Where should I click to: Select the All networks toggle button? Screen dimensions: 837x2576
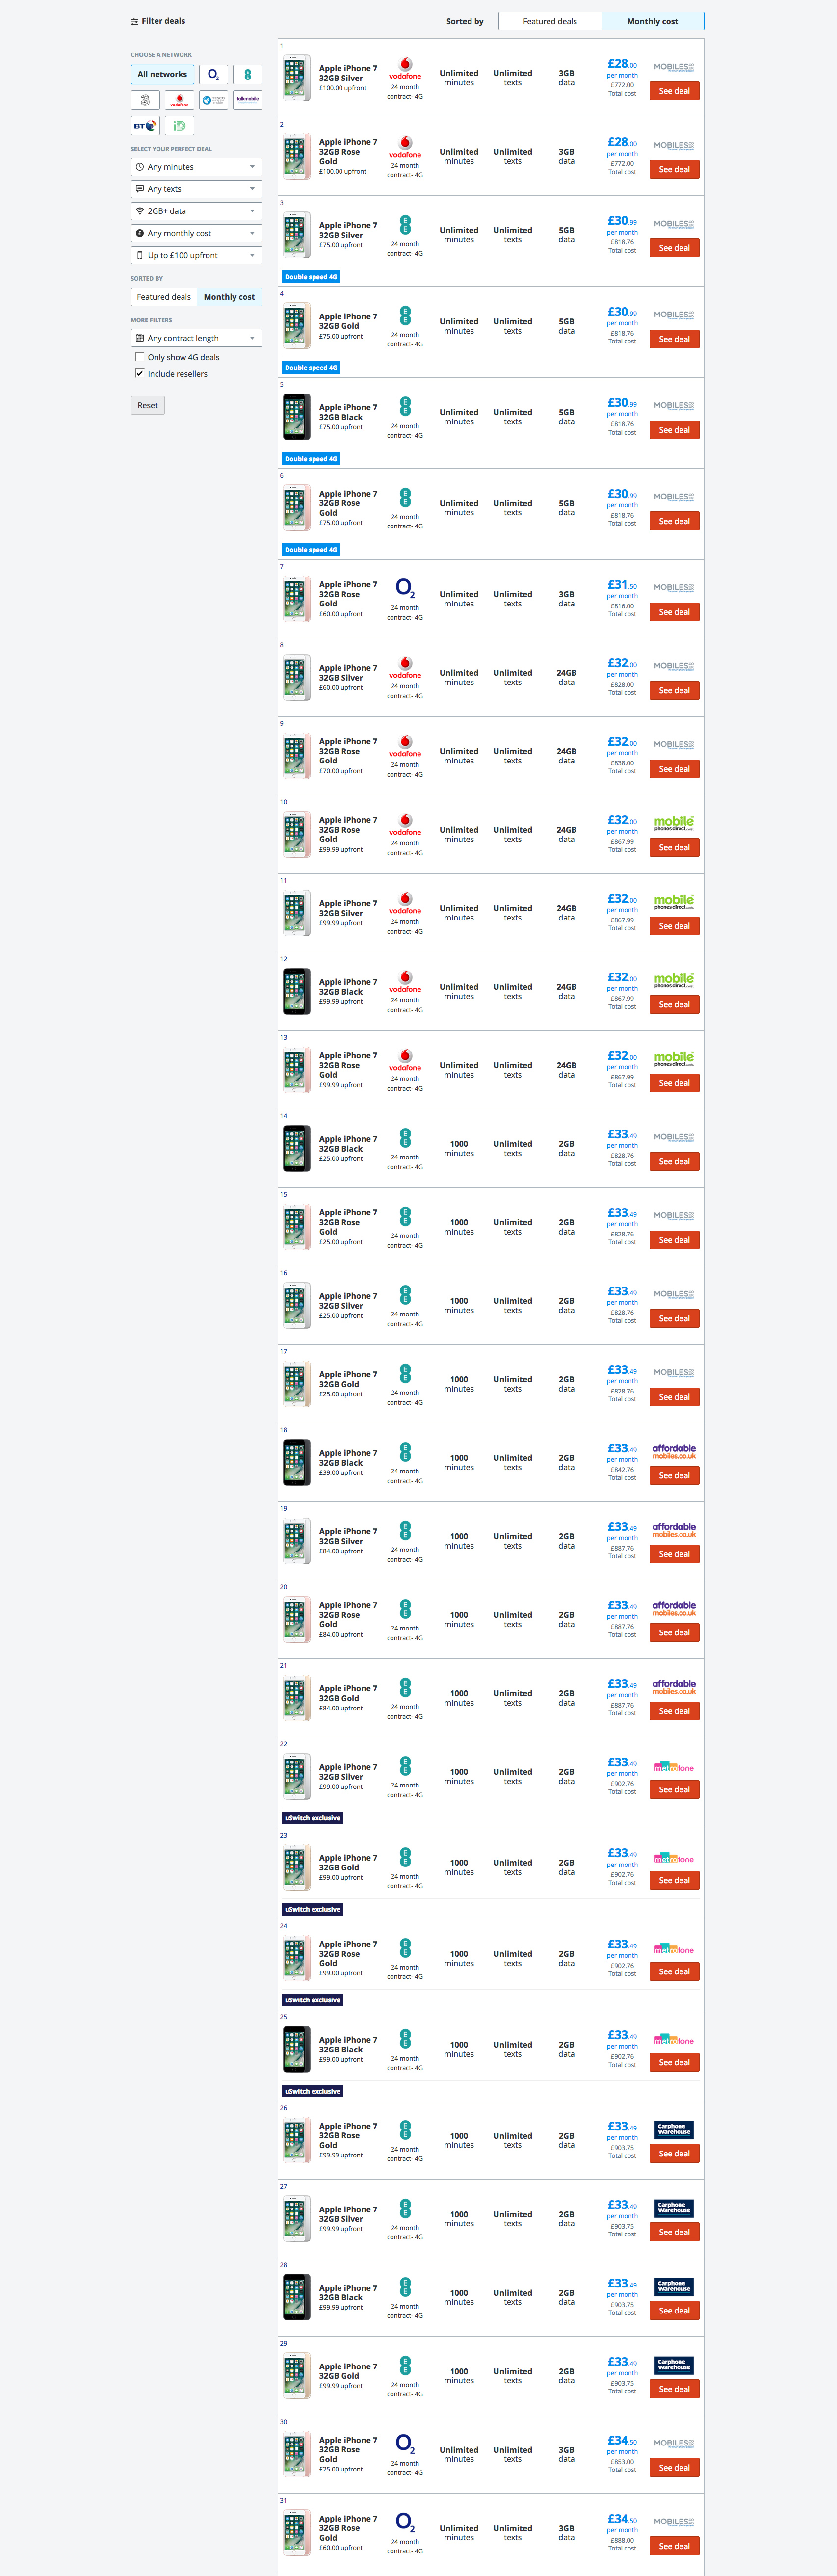pos(162,75)
